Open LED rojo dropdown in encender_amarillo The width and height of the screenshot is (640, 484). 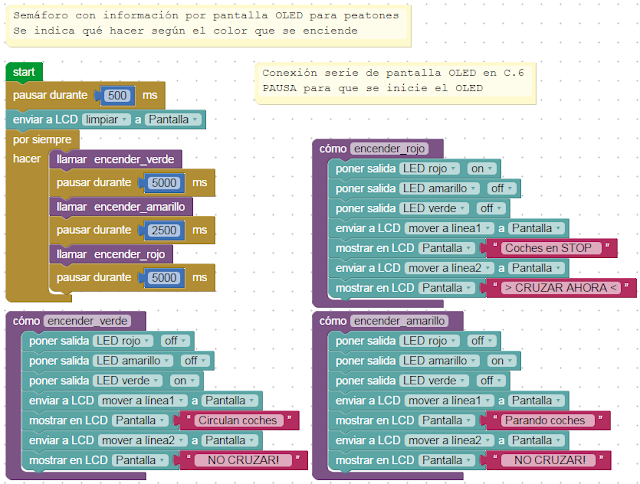429,341
